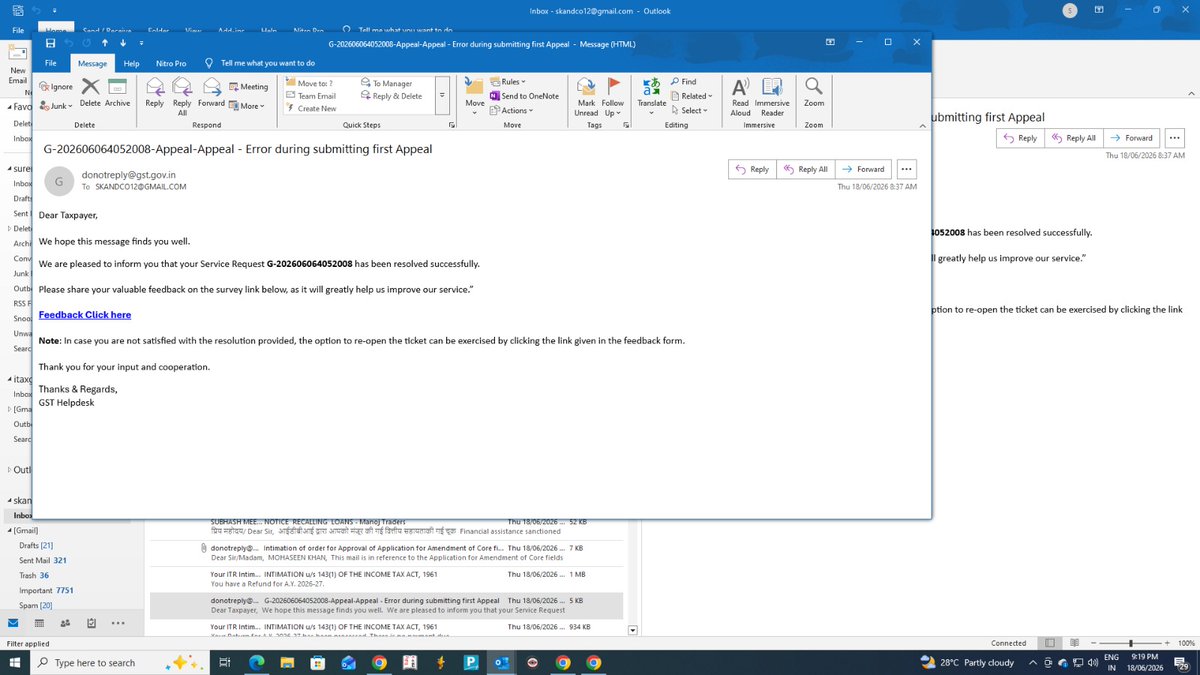Open People view in Outlook navigation bar
This screenshot has height=675, width=1200.
click(65, 623)
